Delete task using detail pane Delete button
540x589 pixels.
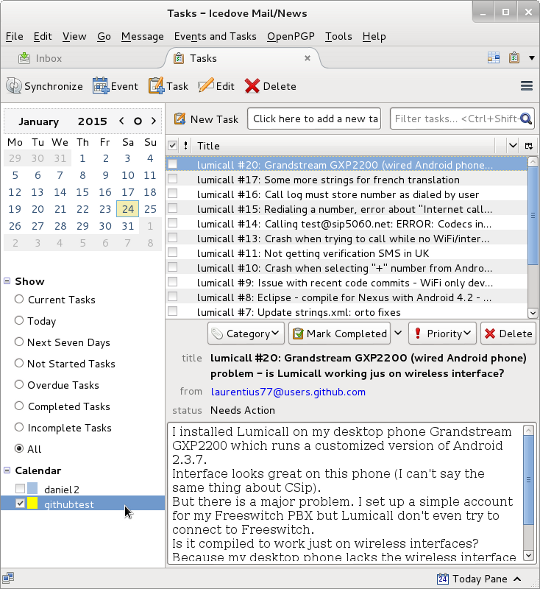508,334
